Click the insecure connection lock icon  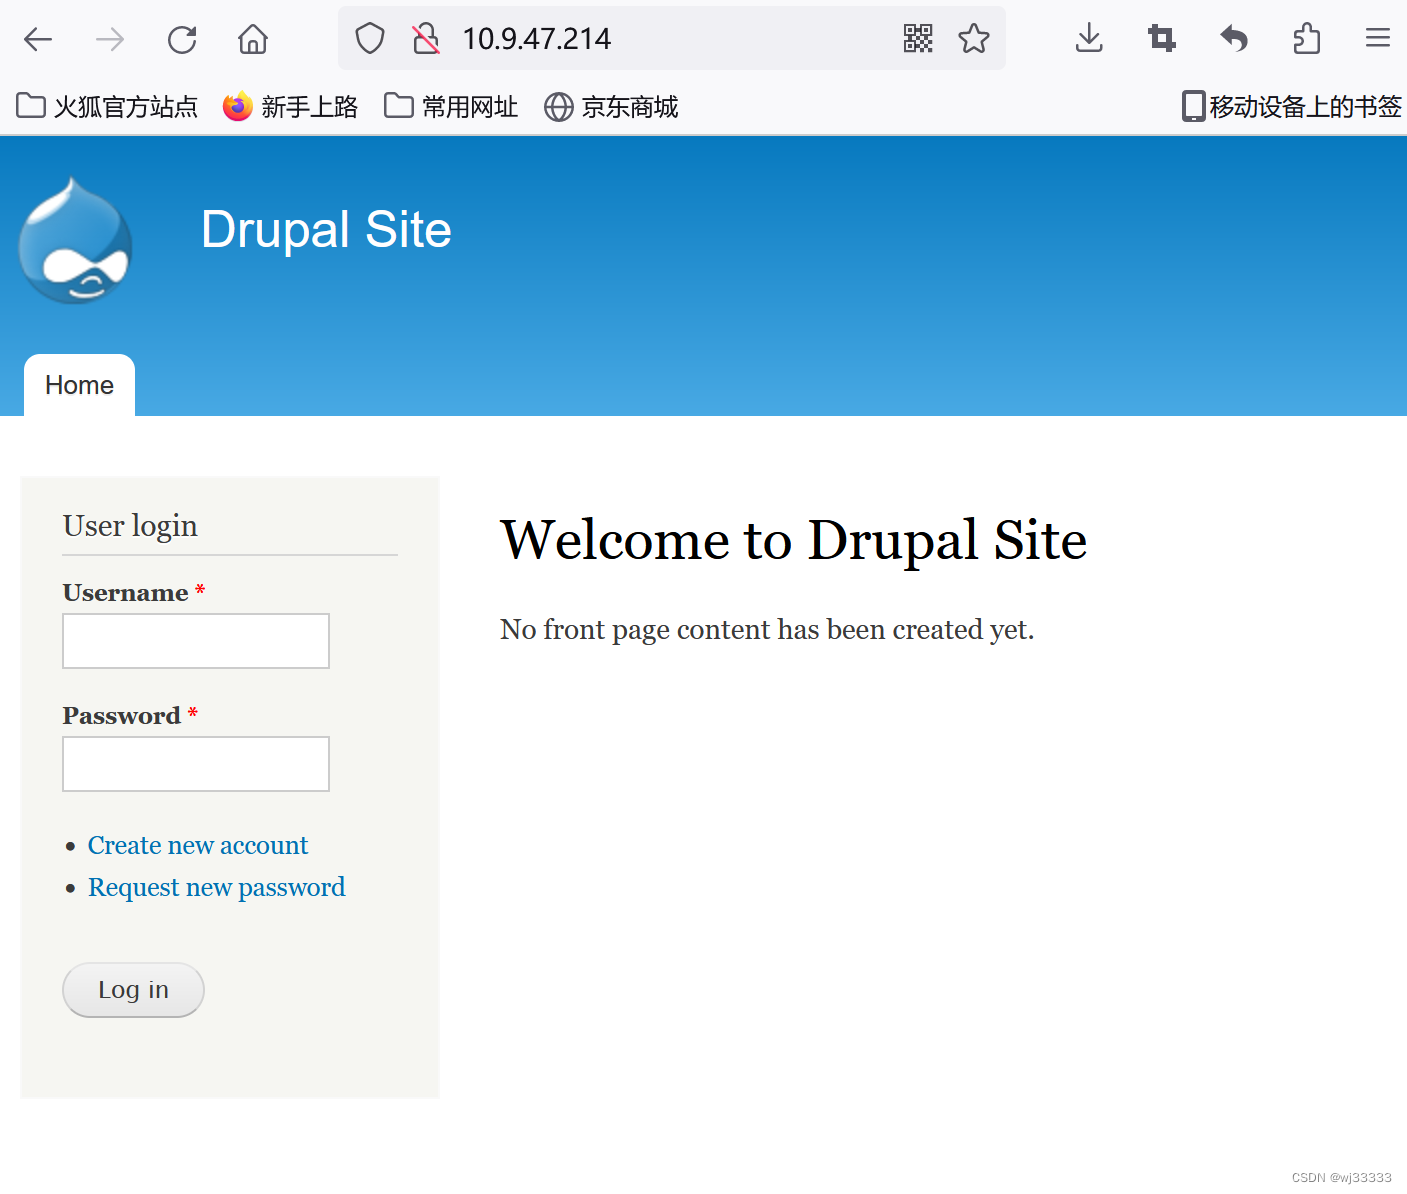pyautogui.click(x=424, y=38)
